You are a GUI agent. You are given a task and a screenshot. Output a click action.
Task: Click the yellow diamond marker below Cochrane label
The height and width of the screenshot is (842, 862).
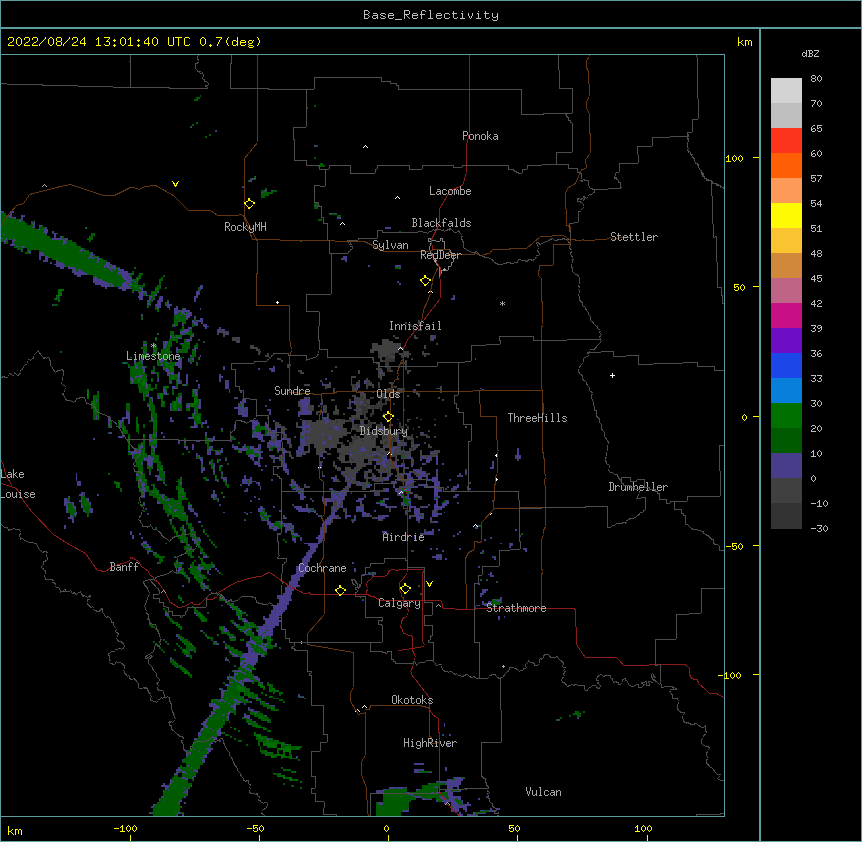[x=340, y=590]
